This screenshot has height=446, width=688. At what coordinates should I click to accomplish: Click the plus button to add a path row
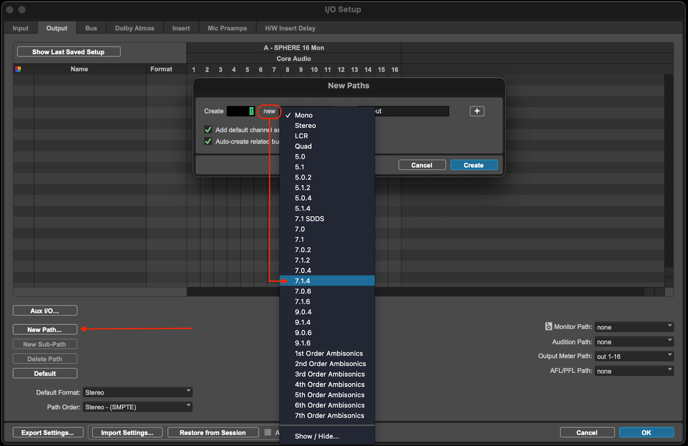(477, 111)
